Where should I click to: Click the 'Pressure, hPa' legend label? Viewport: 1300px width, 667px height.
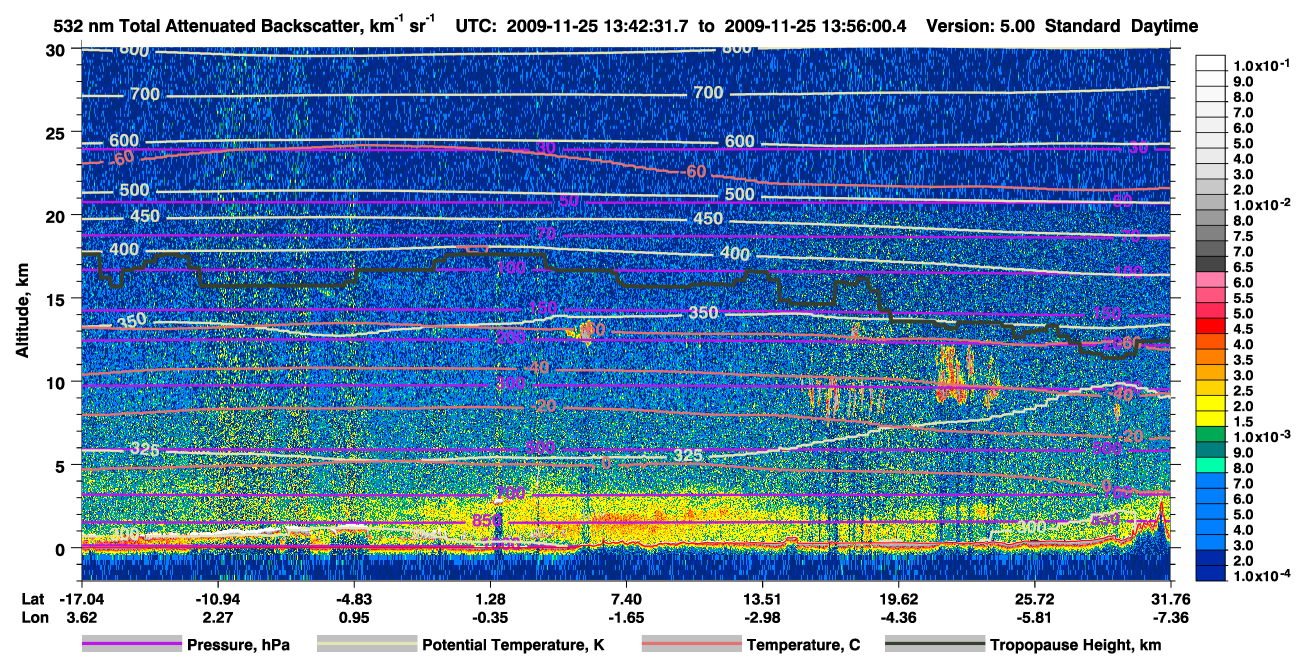click(238, 645)
